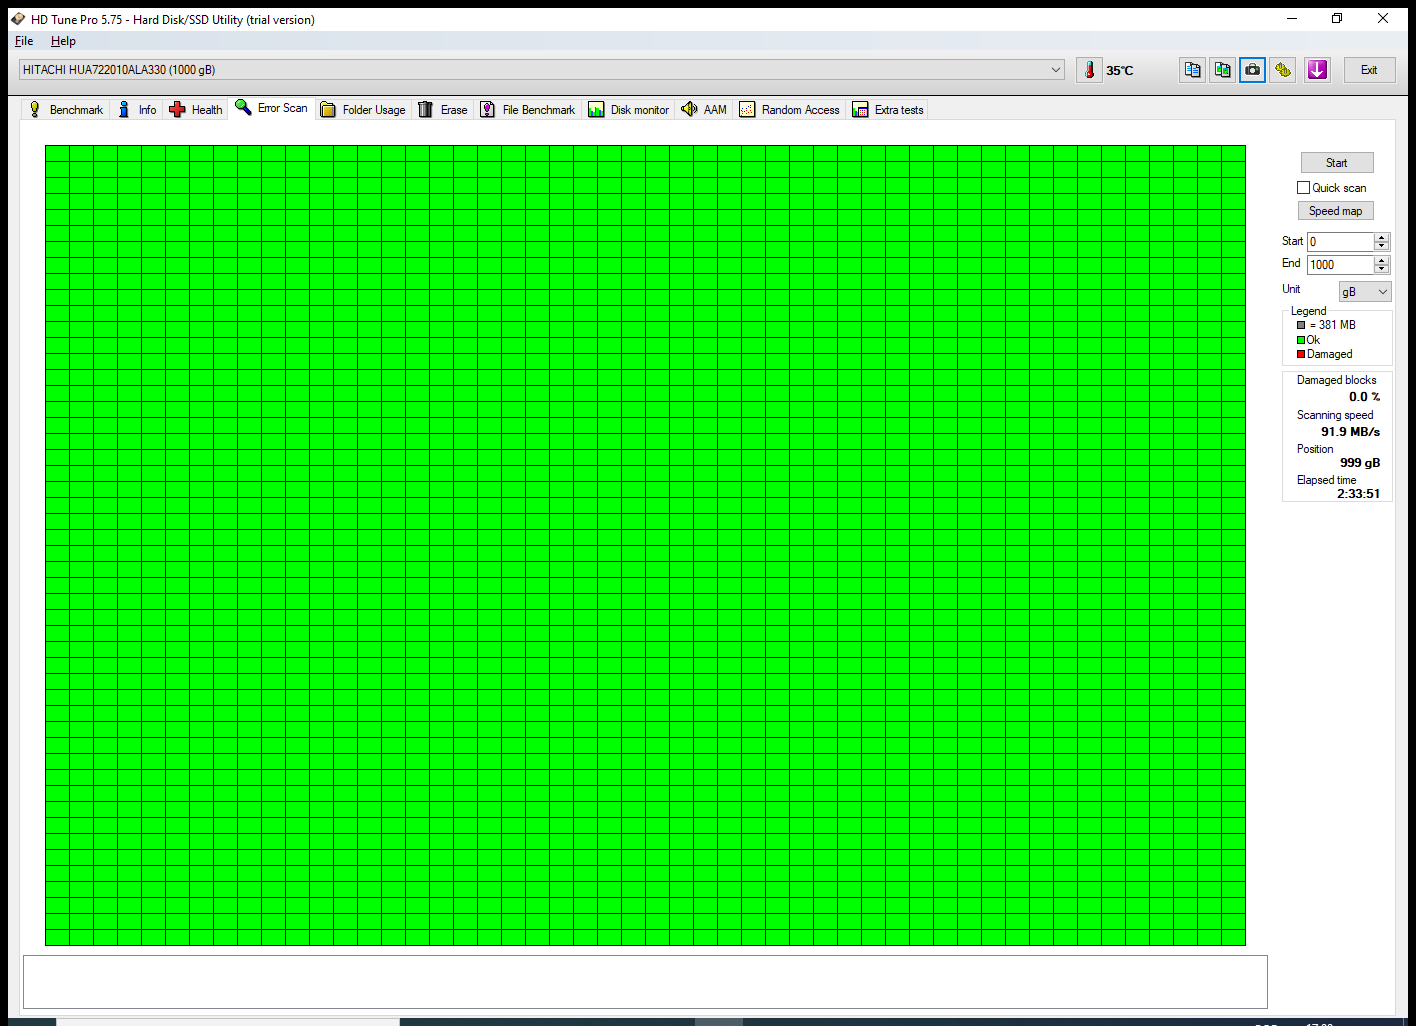Open the options wrench icon

pos(1283,70)
